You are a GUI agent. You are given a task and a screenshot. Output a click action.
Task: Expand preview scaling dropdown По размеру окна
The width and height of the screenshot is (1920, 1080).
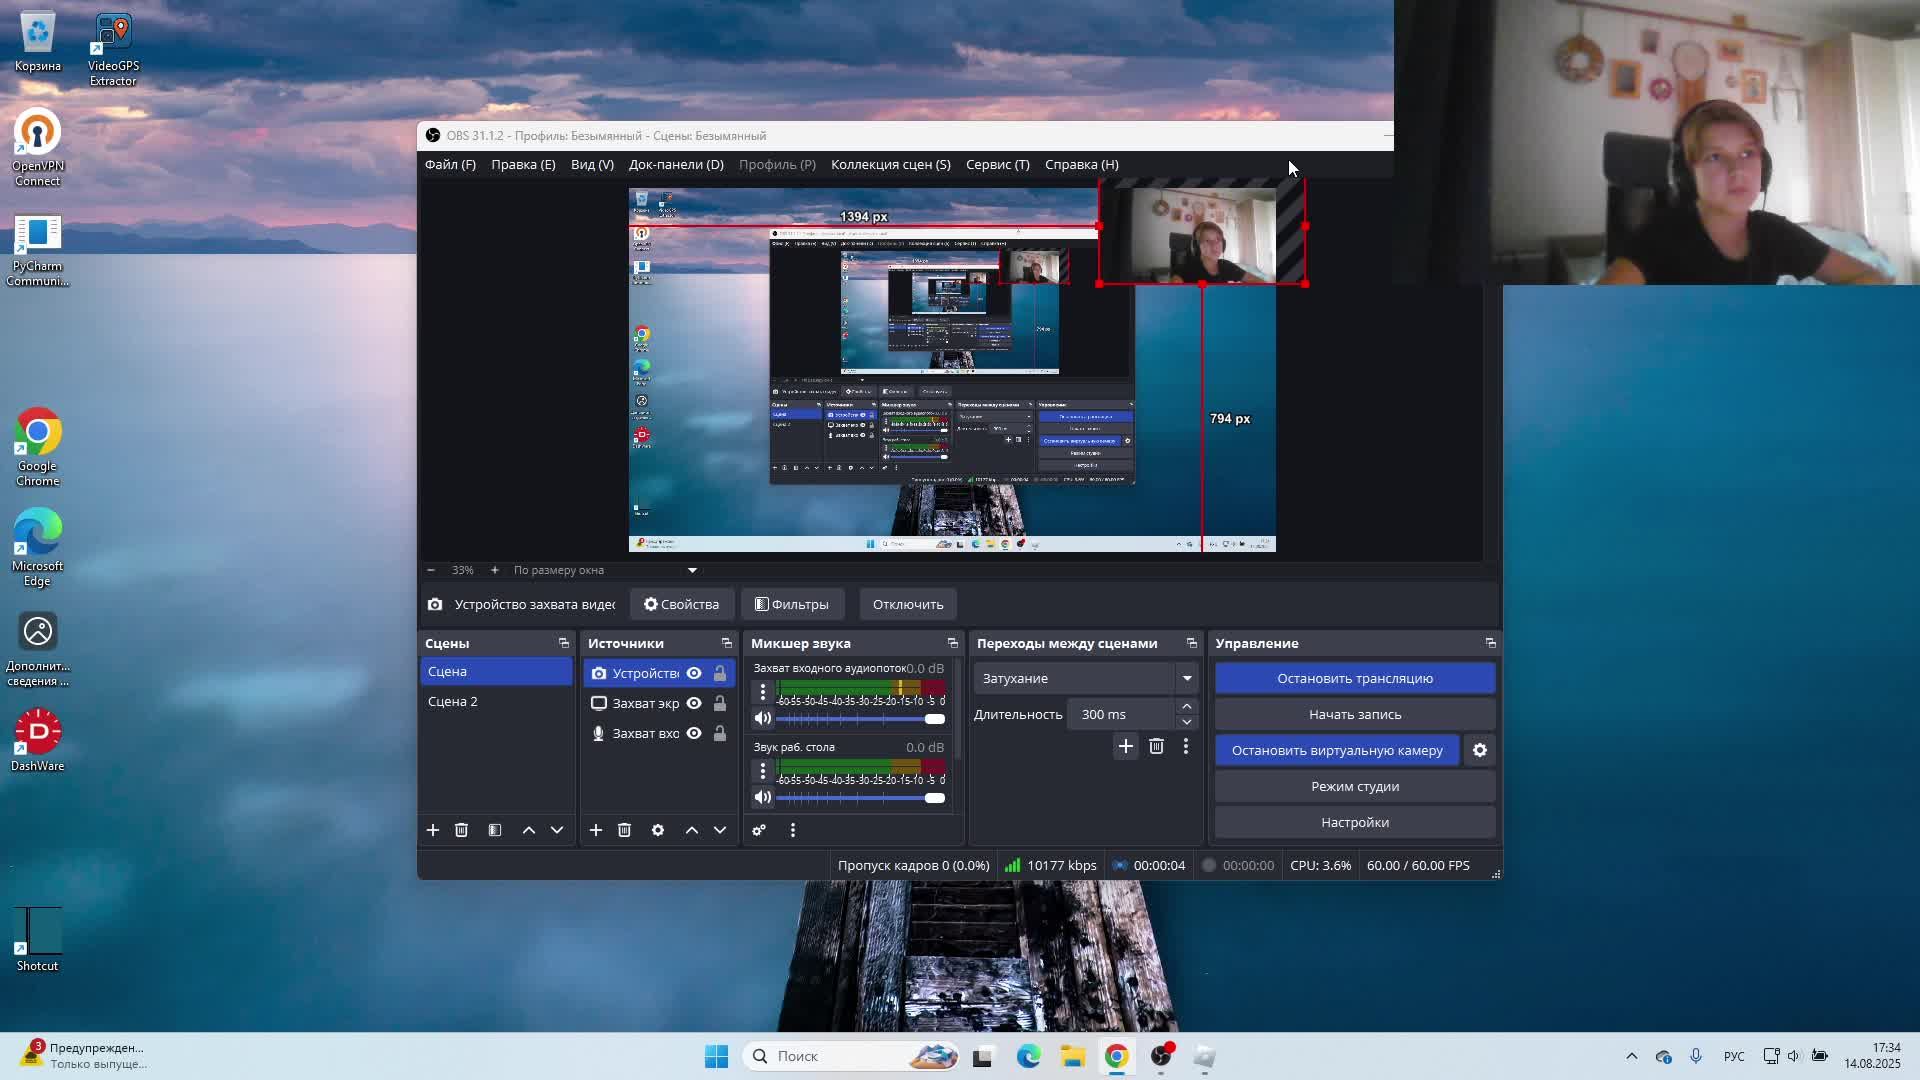pos(692,570)
